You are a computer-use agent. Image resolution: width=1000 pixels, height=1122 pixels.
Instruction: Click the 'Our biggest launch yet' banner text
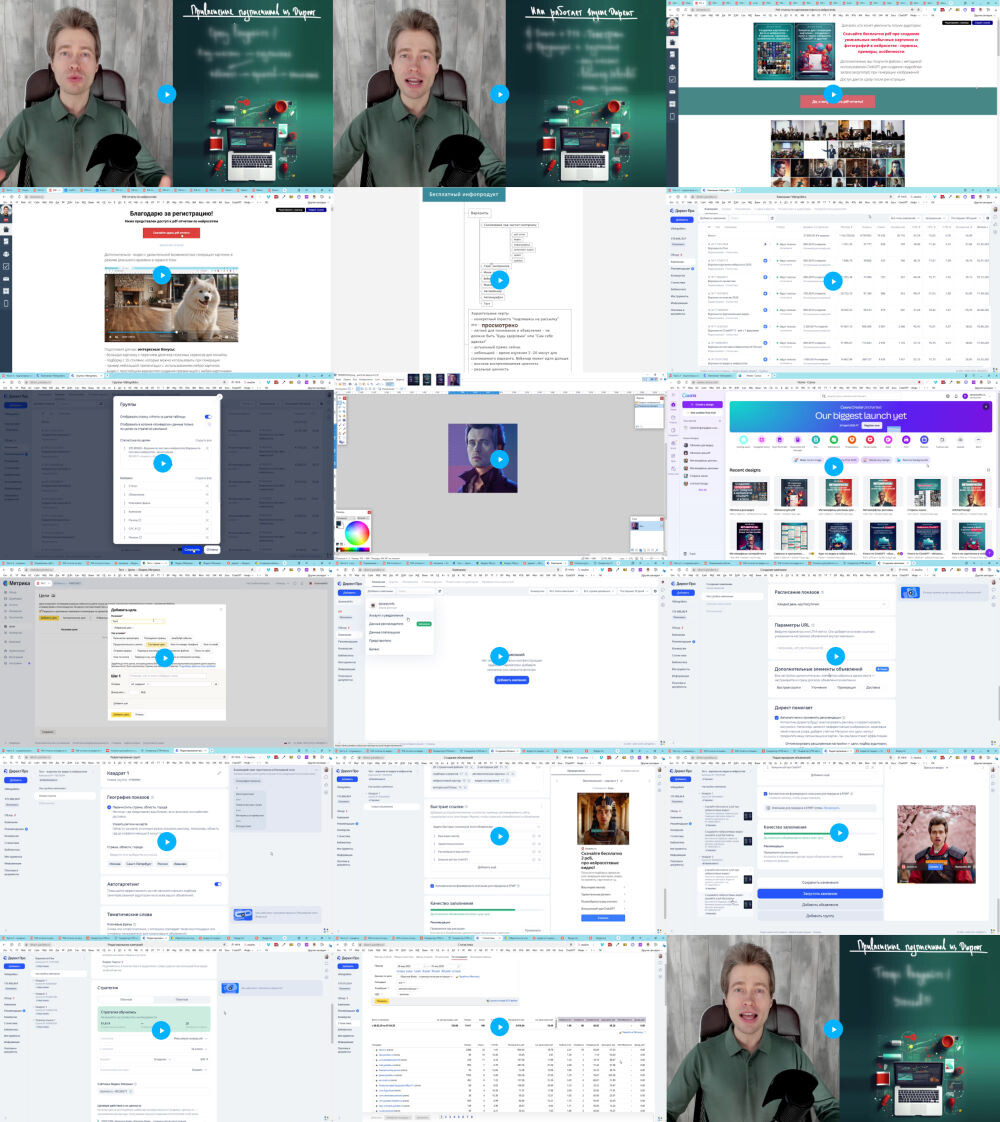[861, 416]
